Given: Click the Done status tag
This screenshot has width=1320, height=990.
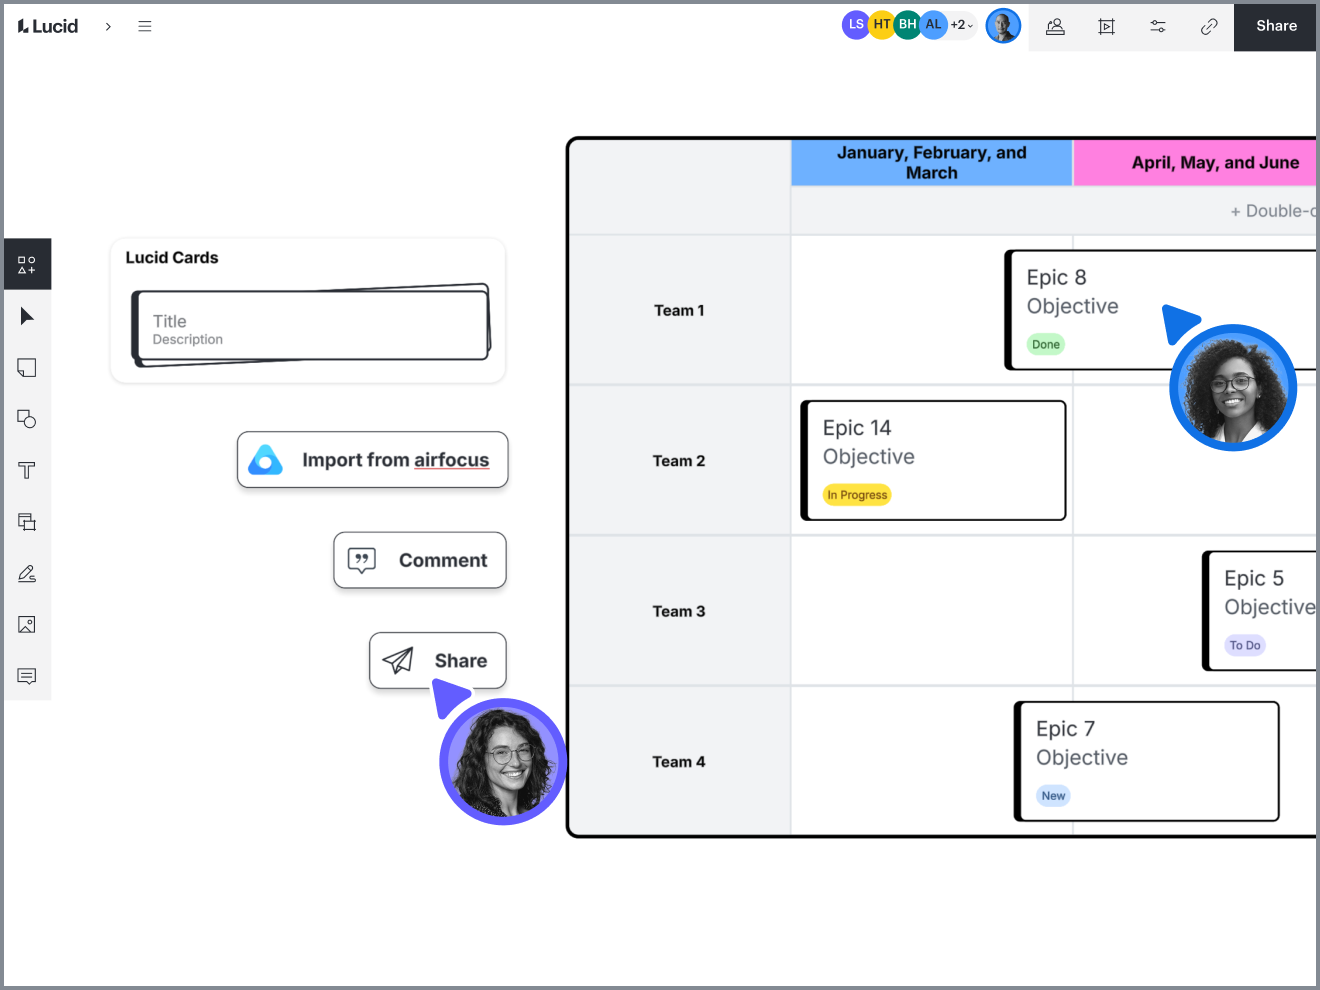Looking at the screenshot, I should pos(1046,345).
